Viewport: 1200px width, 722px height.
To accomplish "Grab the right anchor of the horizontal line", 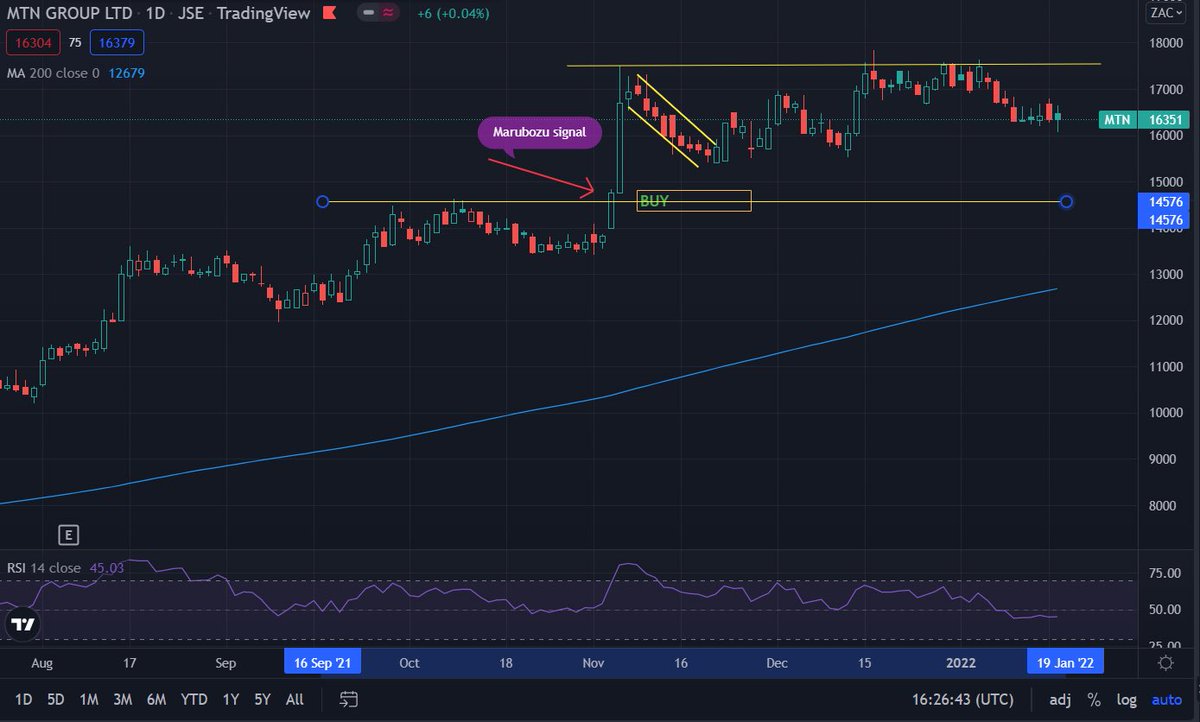I will tap(1066, 202).
